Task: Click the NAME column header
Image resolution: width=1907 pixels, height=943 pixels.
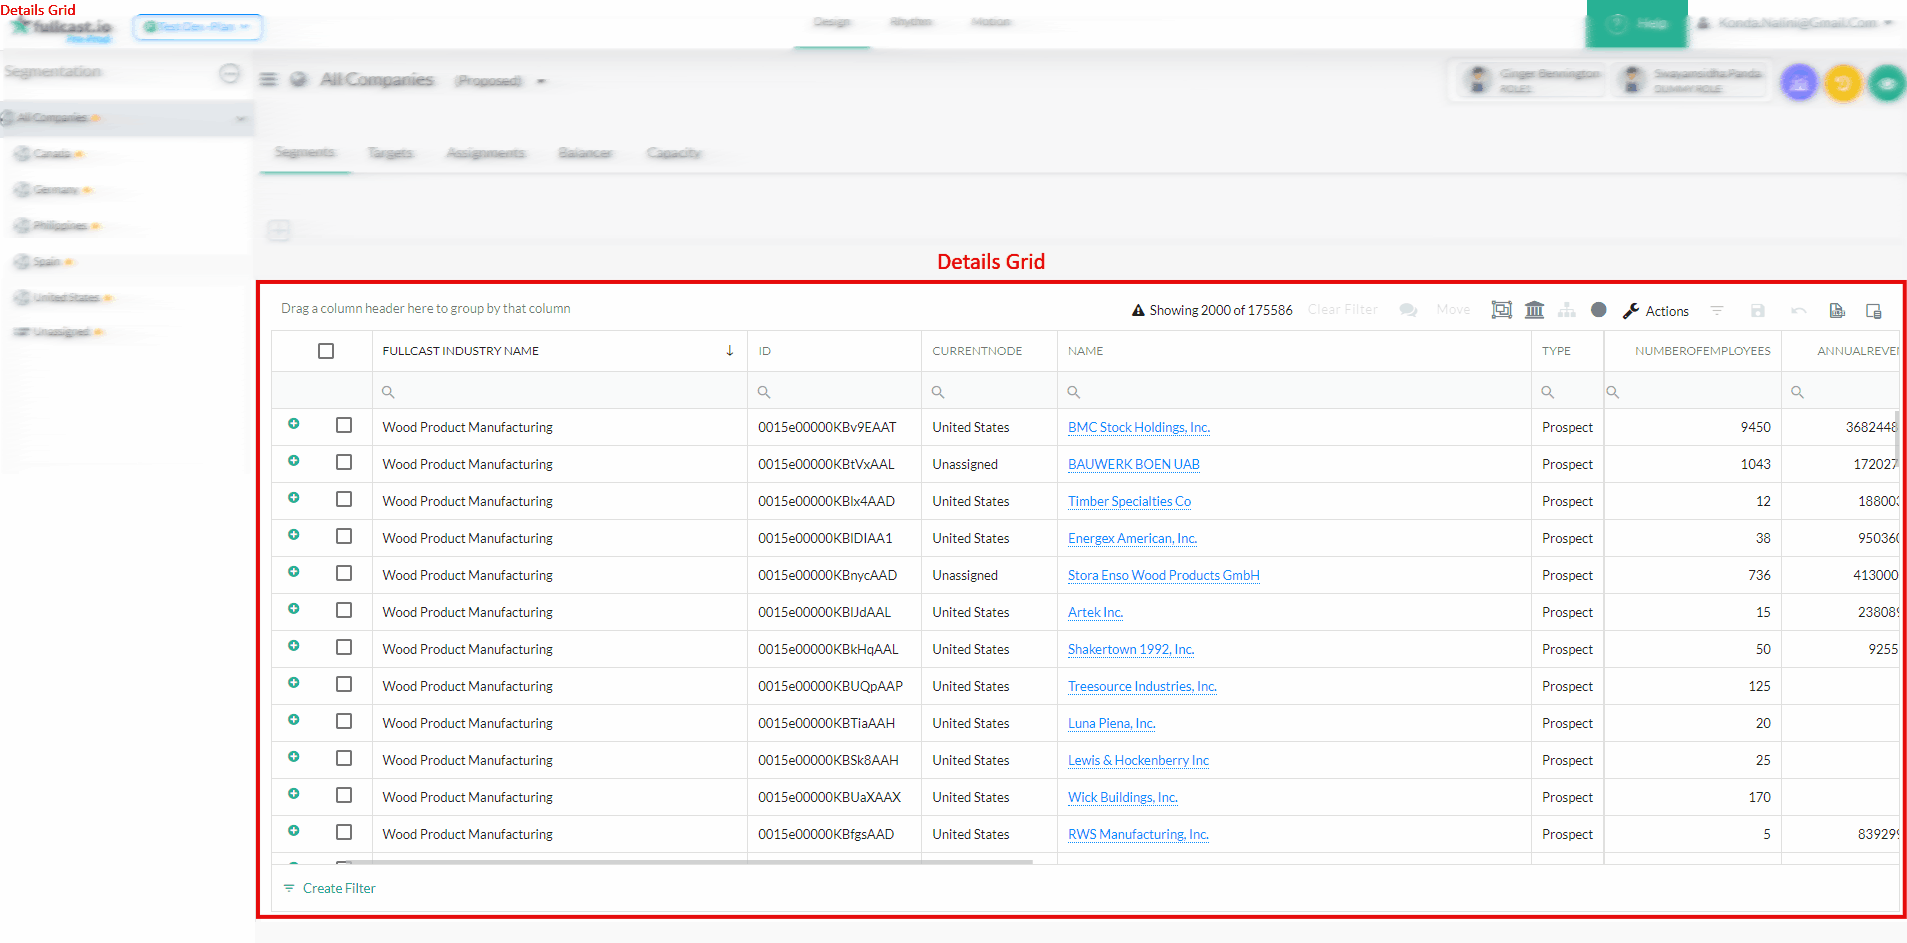Action: pyautogui.click(x=1294, y=351)
